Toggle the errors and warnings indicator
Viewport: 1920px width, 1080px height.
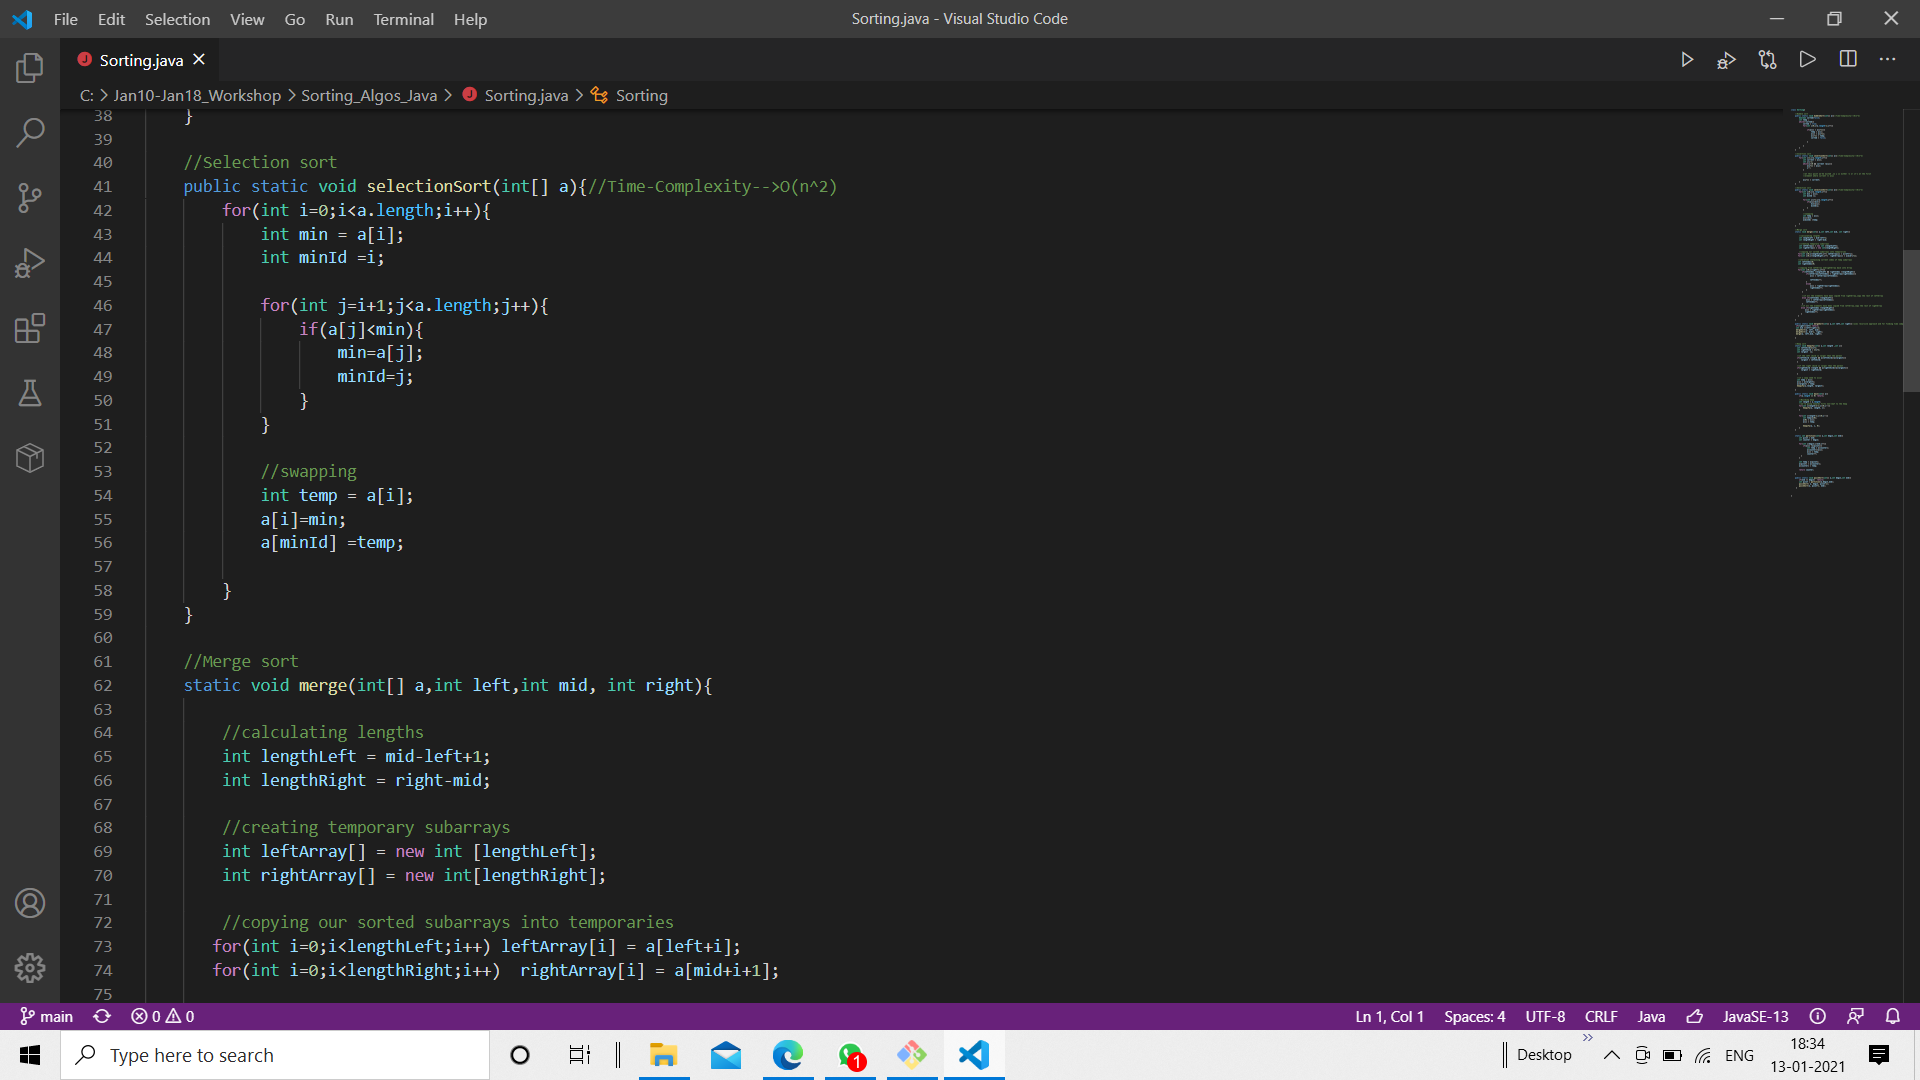[163, 1016]
